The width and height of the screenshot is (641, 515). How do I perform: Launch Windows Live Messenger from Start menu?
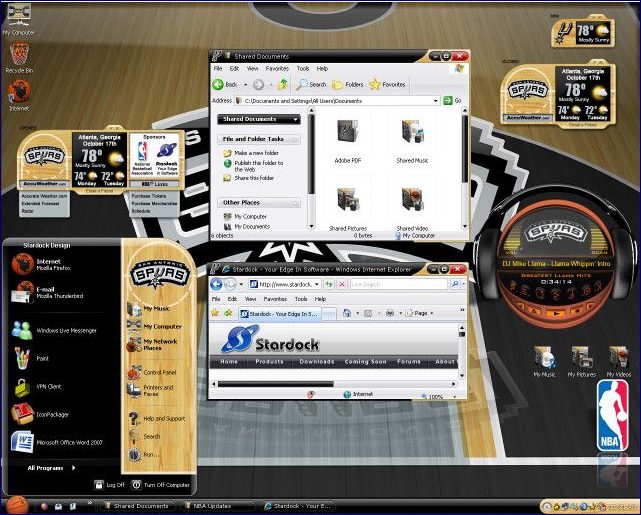pyautogui.click(x=55, y=330)
